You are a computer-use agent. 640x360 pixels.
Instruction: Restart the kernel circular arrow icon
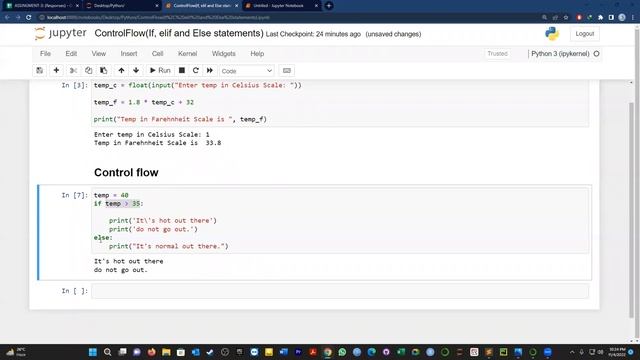coord(196,71)
